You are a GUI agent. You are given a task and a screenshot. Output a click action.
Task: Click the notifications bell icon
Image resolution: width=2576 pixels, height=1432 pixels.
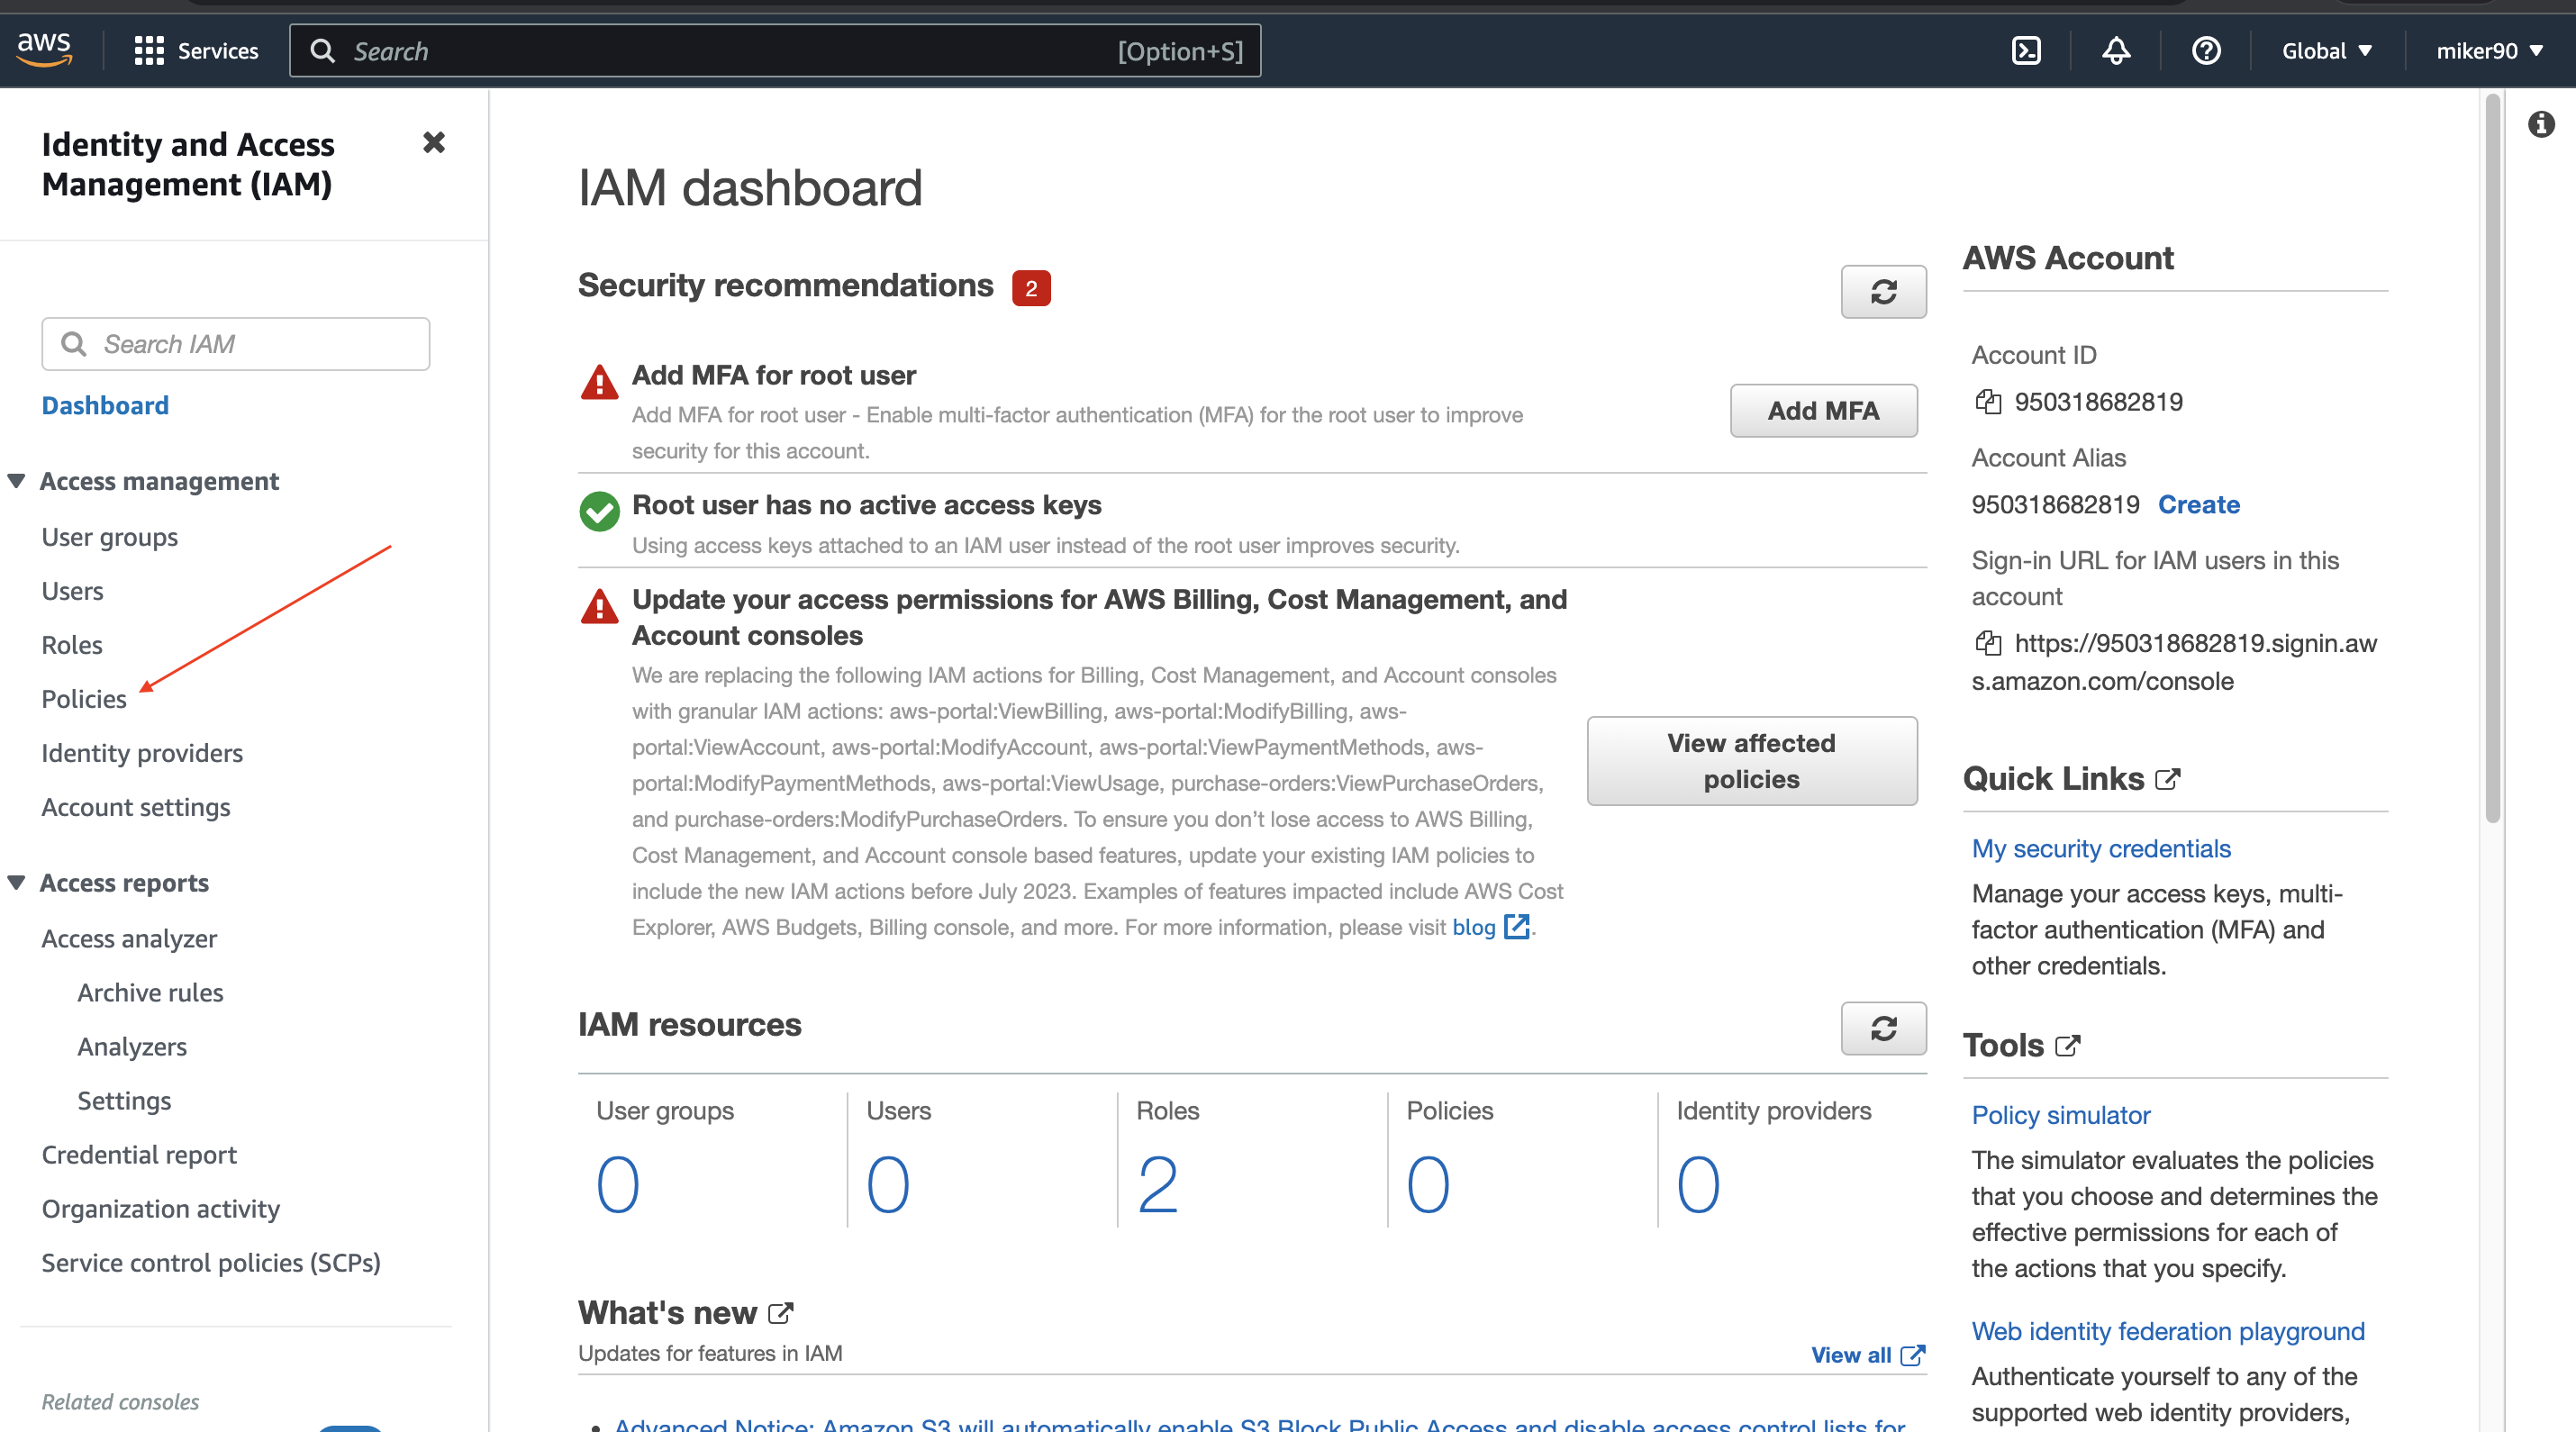point(2116,51)
